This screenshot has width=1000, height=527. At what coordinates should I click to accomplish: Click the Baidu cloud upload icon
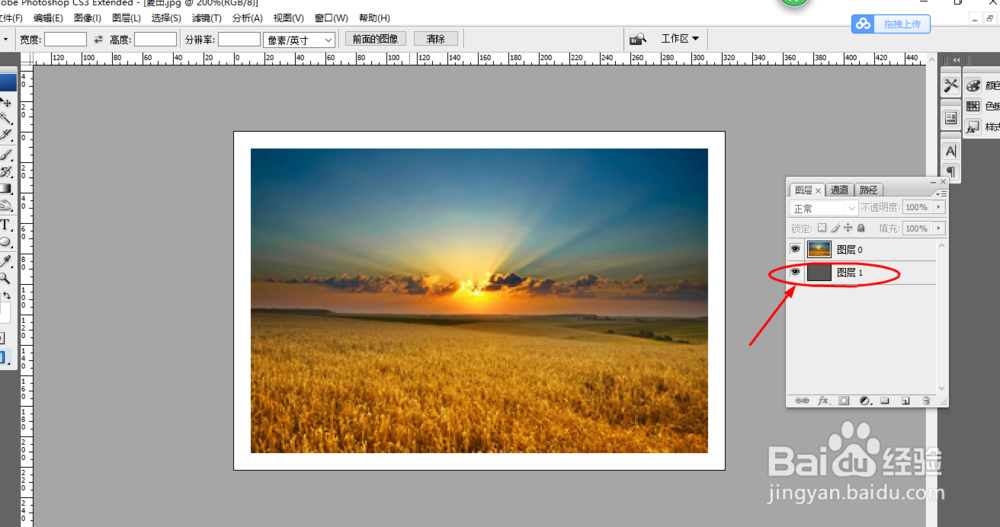[x=863, y=24]
